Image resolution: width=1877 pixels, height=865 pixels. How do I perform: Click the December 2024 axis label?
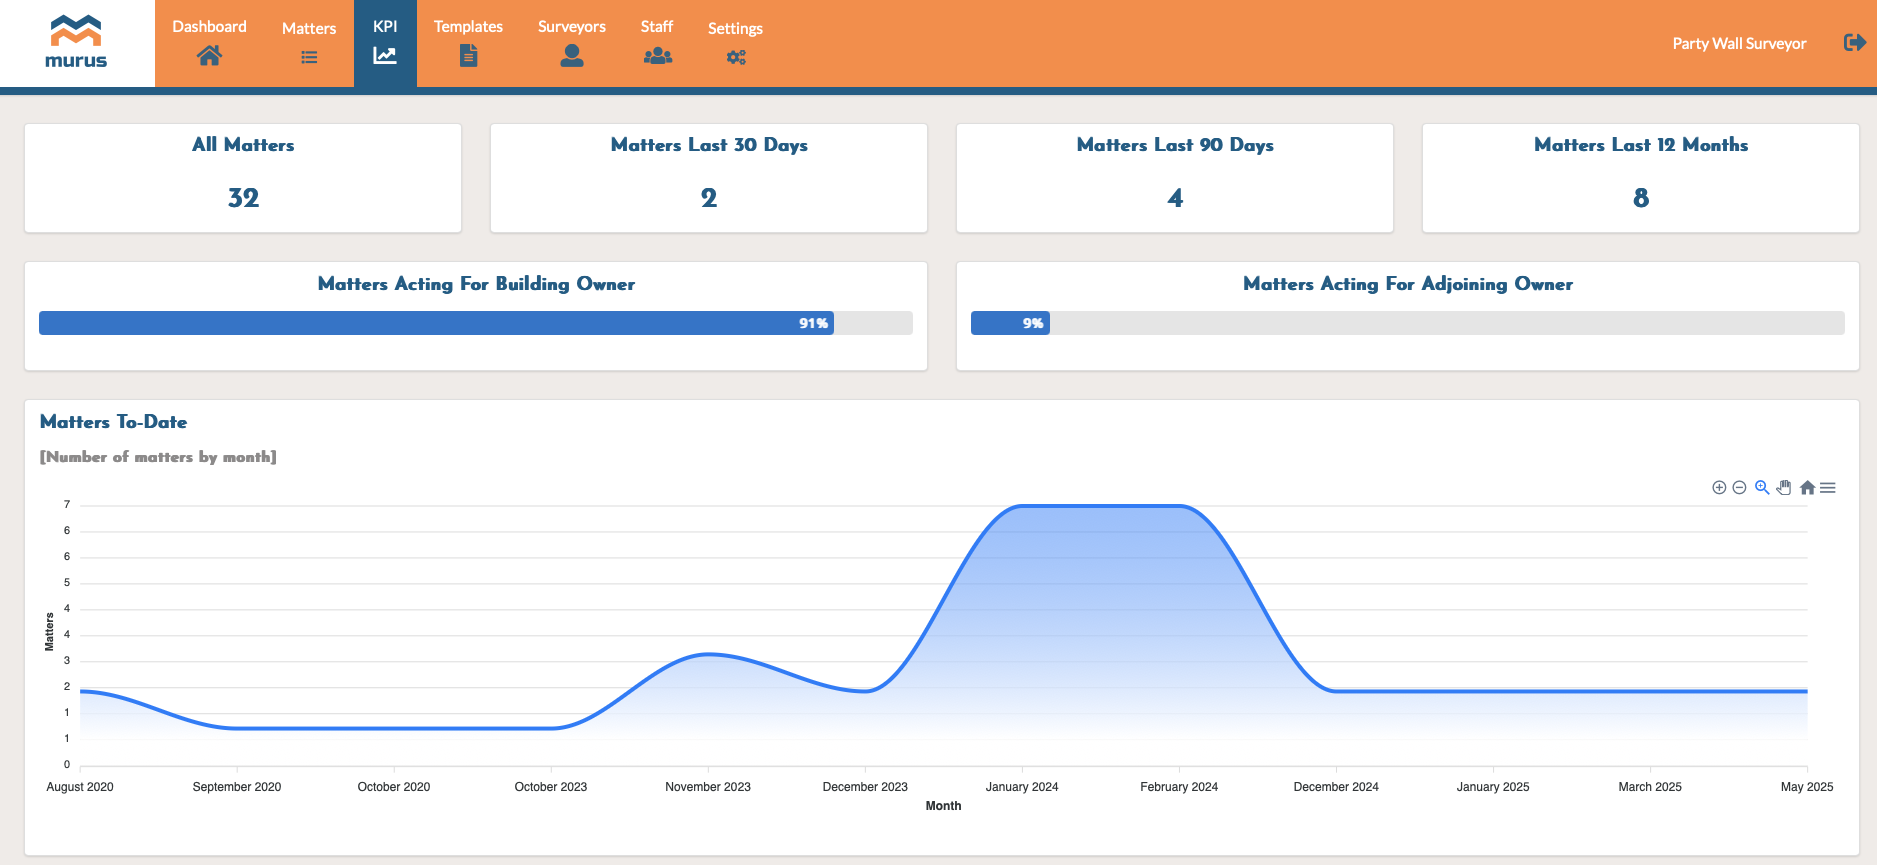(1336, 787)
